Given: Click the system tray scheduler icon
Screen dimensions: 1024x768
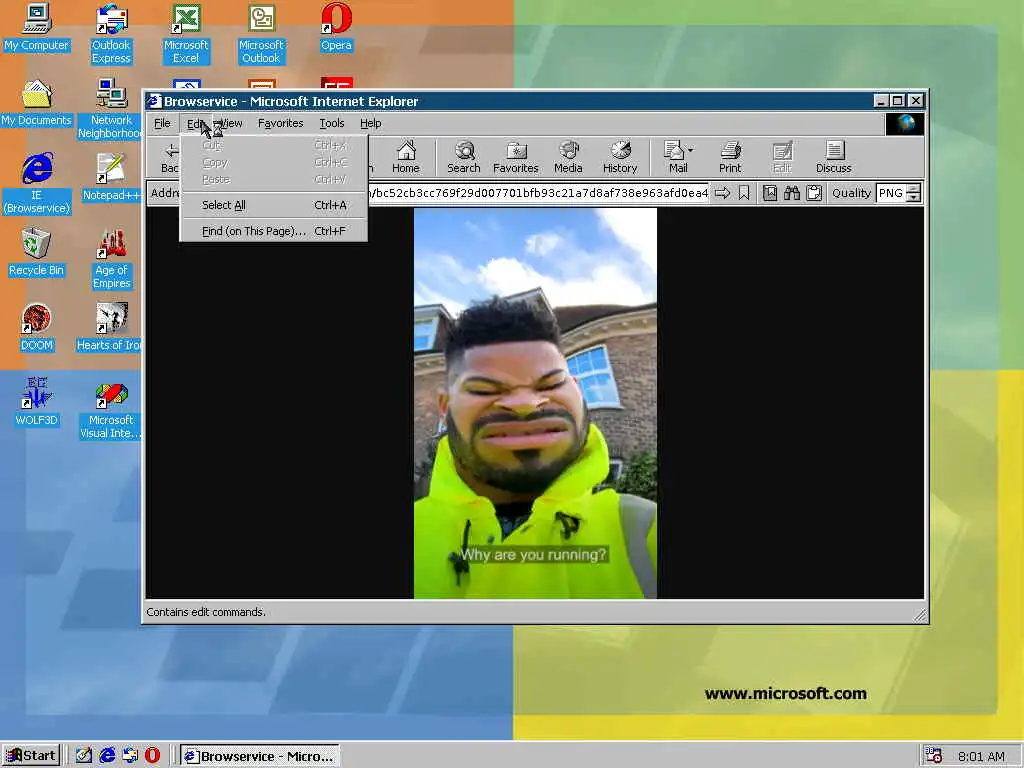Looking at the screenshot, I should (x=934, y=756).
